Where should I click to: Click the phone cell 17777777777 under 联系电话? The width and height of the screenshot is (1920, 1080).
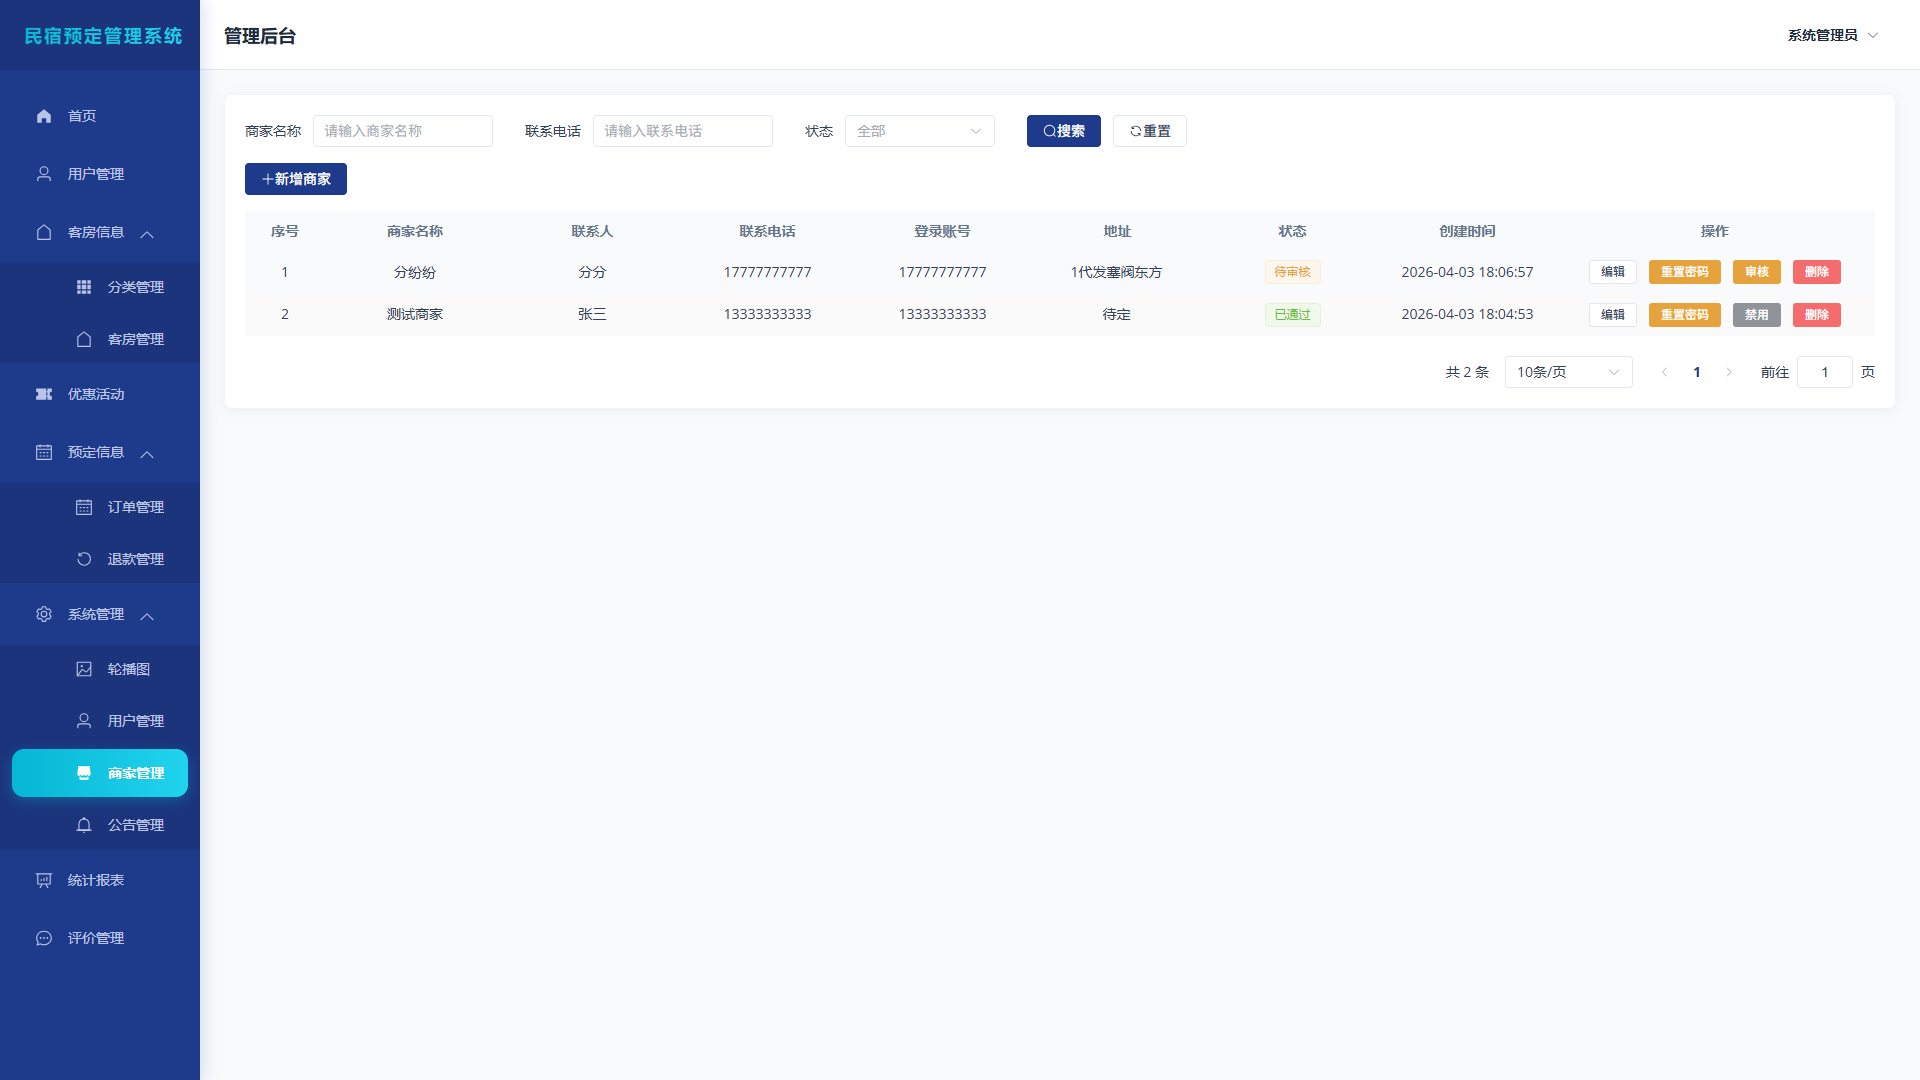767,272
